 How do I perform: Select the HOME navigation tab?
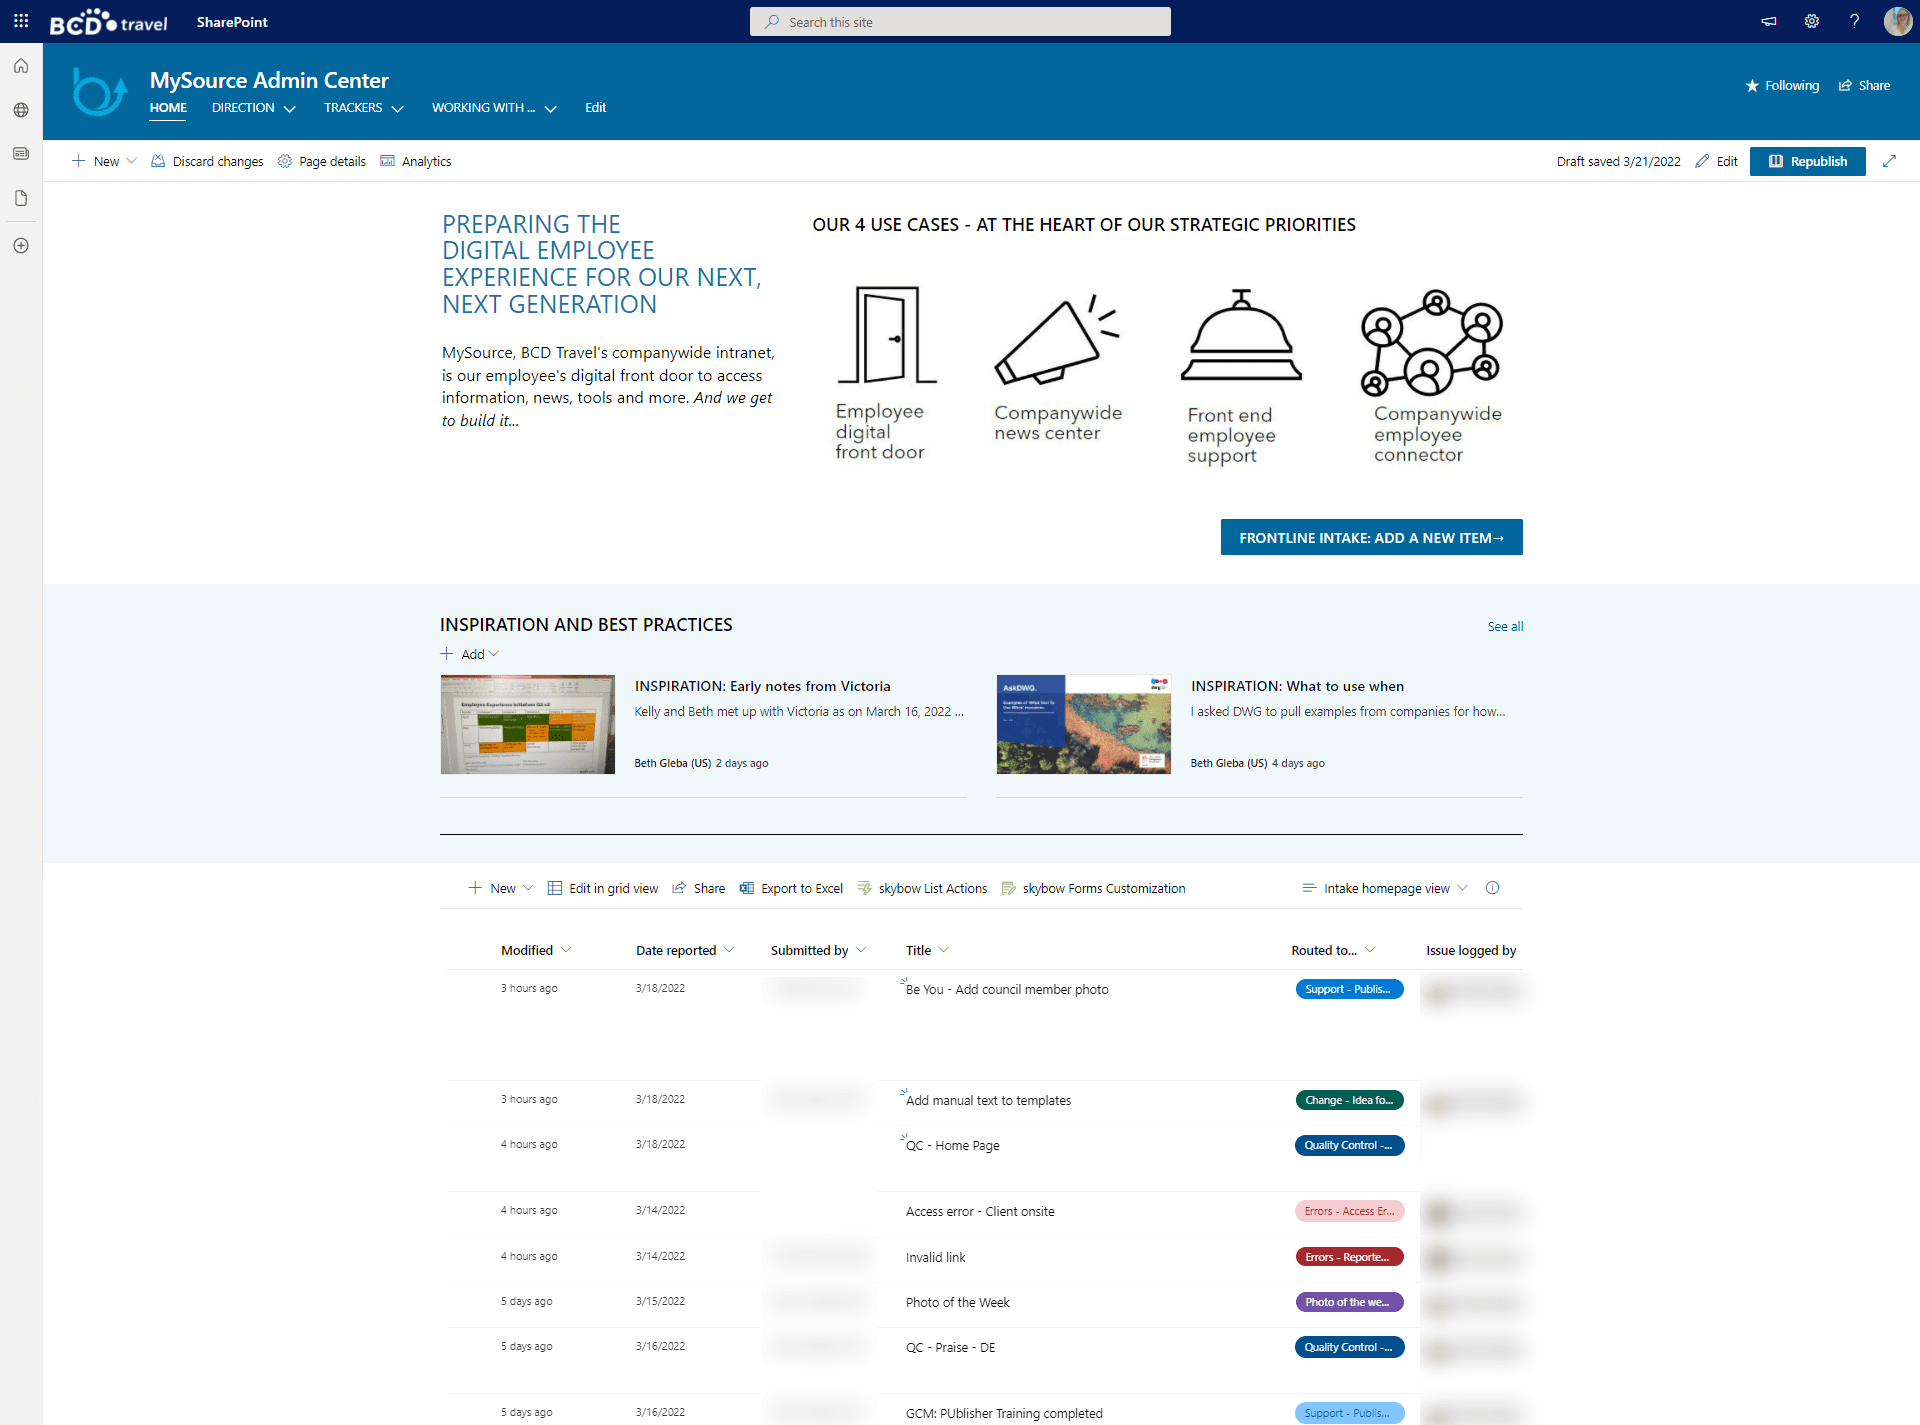click(168, 108)
